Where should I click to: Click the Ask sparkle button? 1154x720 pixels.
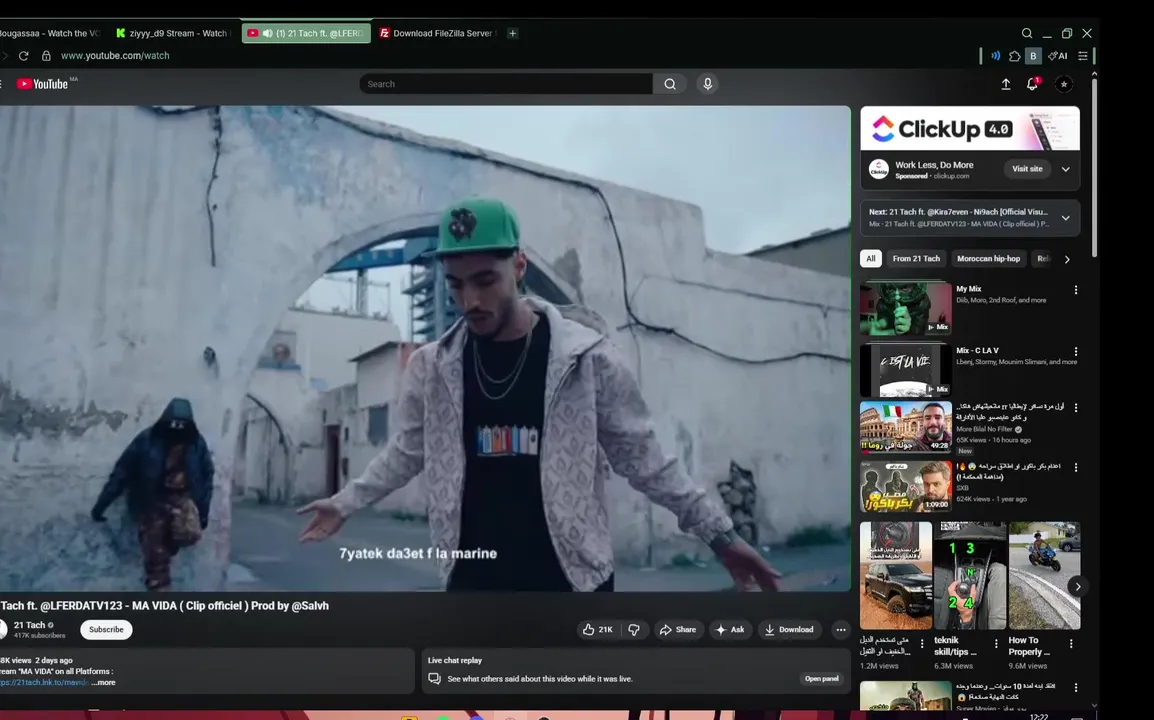click(730, 629)
